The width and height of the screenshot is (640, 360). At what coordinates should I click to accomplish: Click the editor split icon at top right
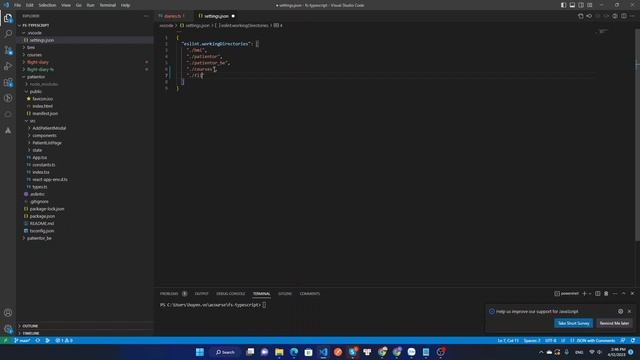pos(624,16)
